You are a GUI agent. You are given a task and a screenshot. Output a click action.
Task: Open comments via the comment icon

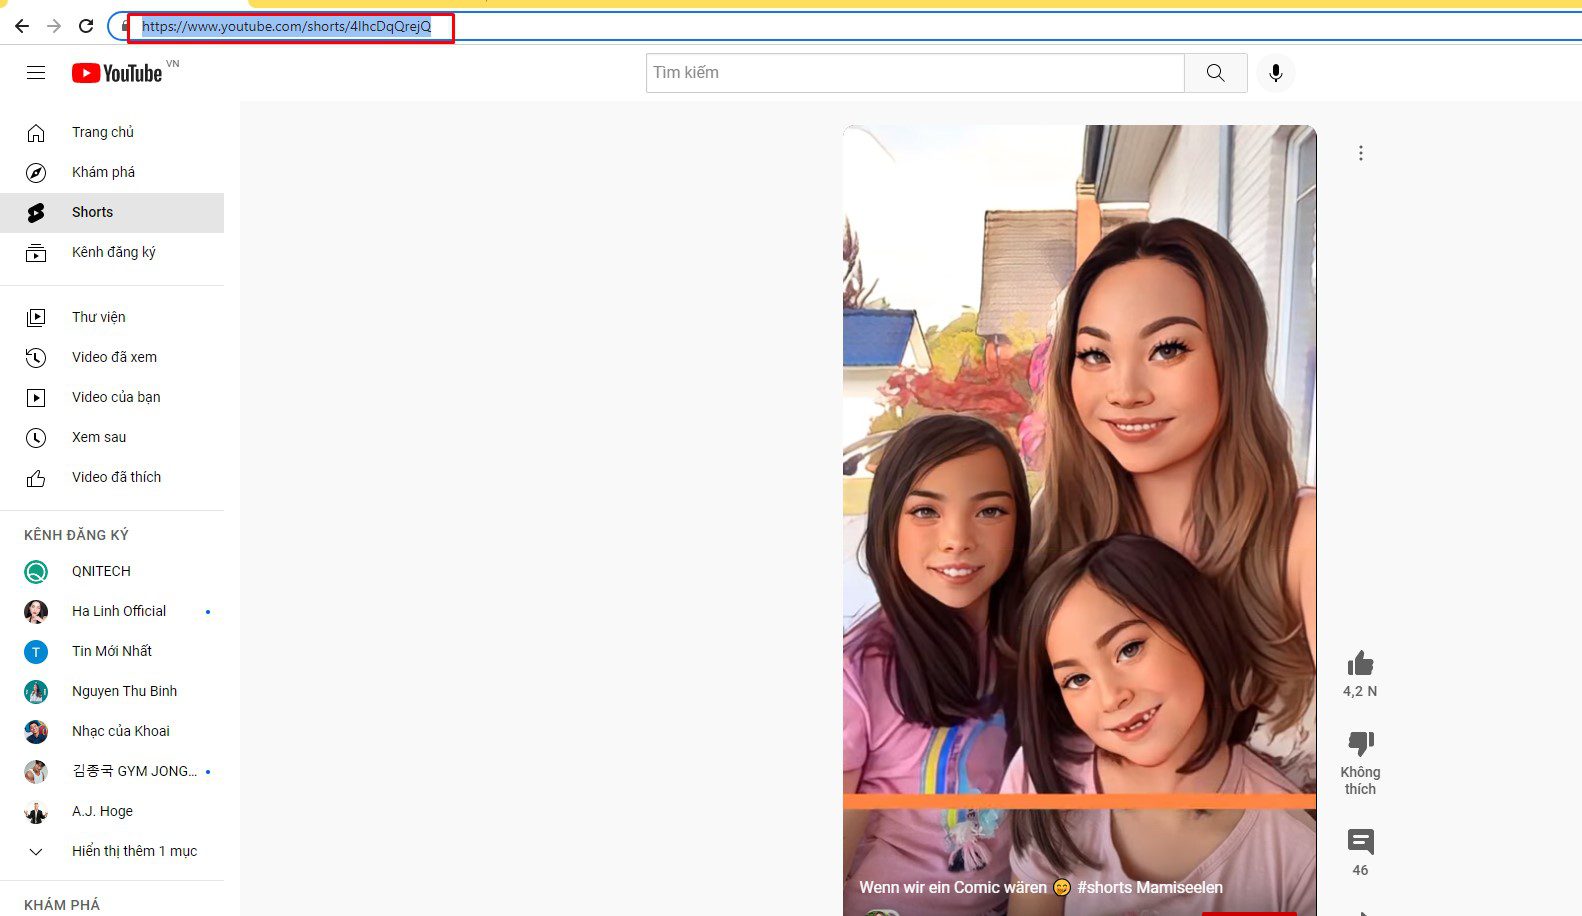[x=1360, y=842]
